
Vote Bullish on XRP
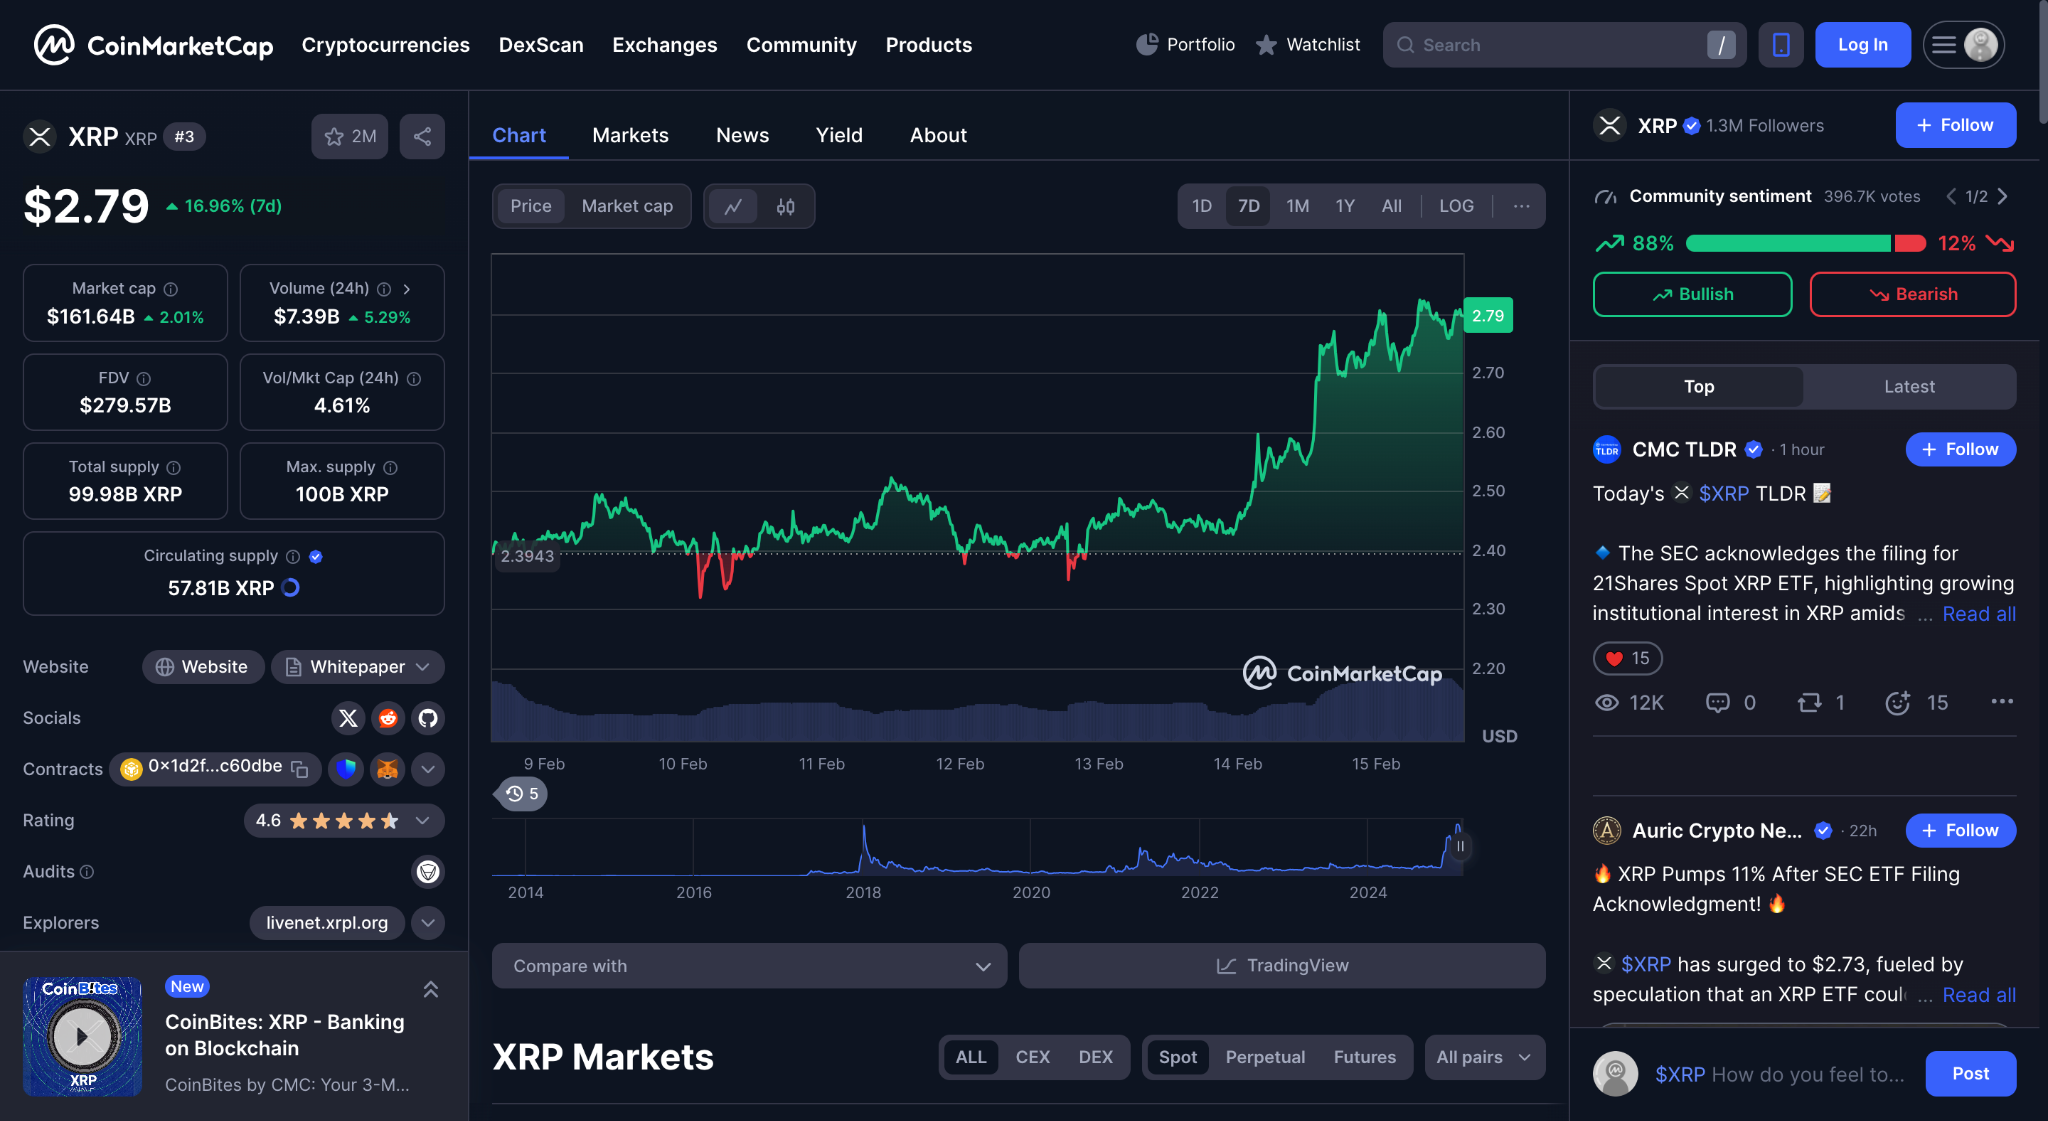[1692, 295]
